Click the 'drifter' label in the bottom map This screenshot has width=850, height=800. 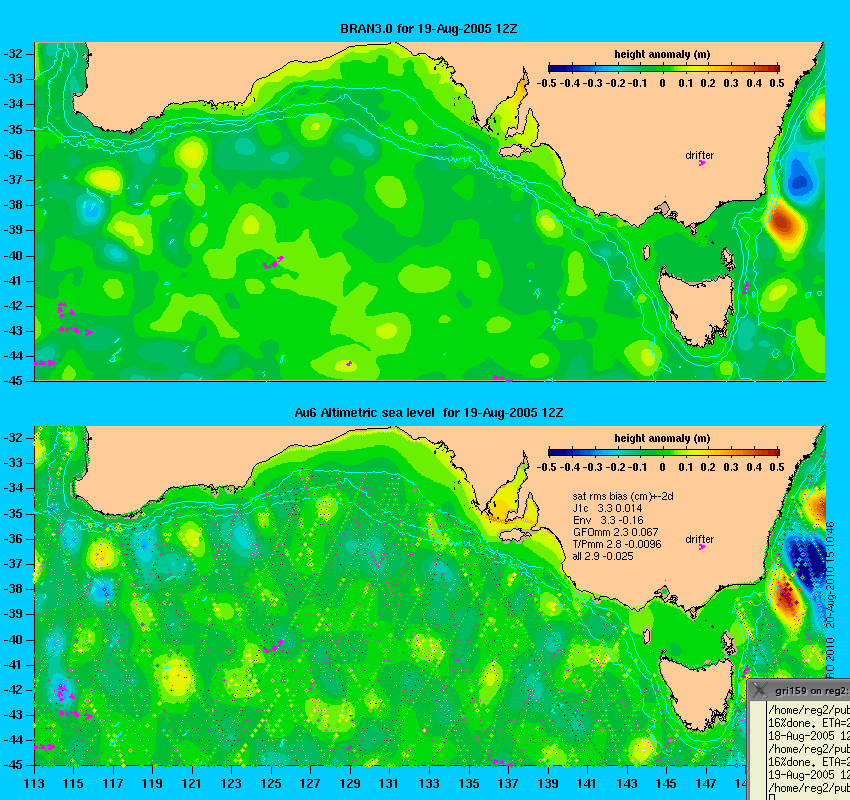click(x=699, y=539)
